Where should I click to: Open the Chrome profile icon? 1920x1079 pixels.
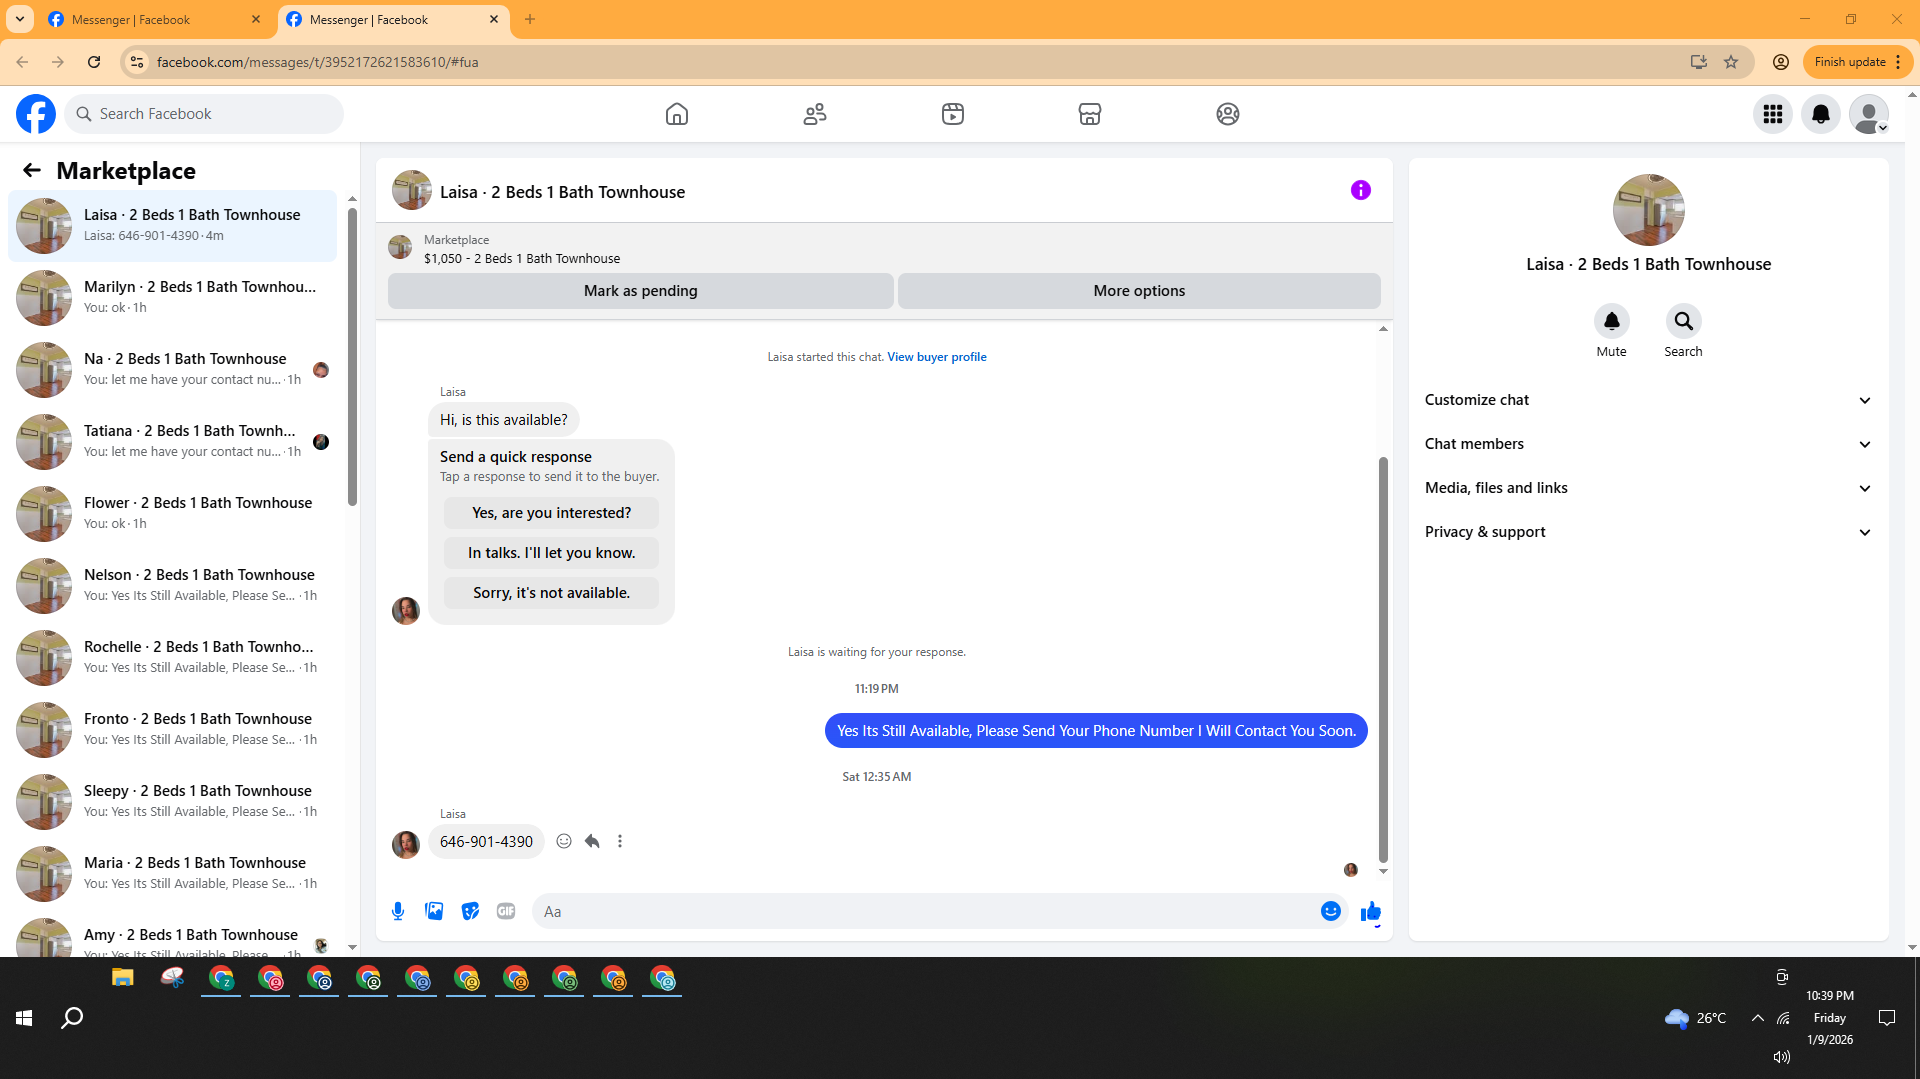point(1781,62)
